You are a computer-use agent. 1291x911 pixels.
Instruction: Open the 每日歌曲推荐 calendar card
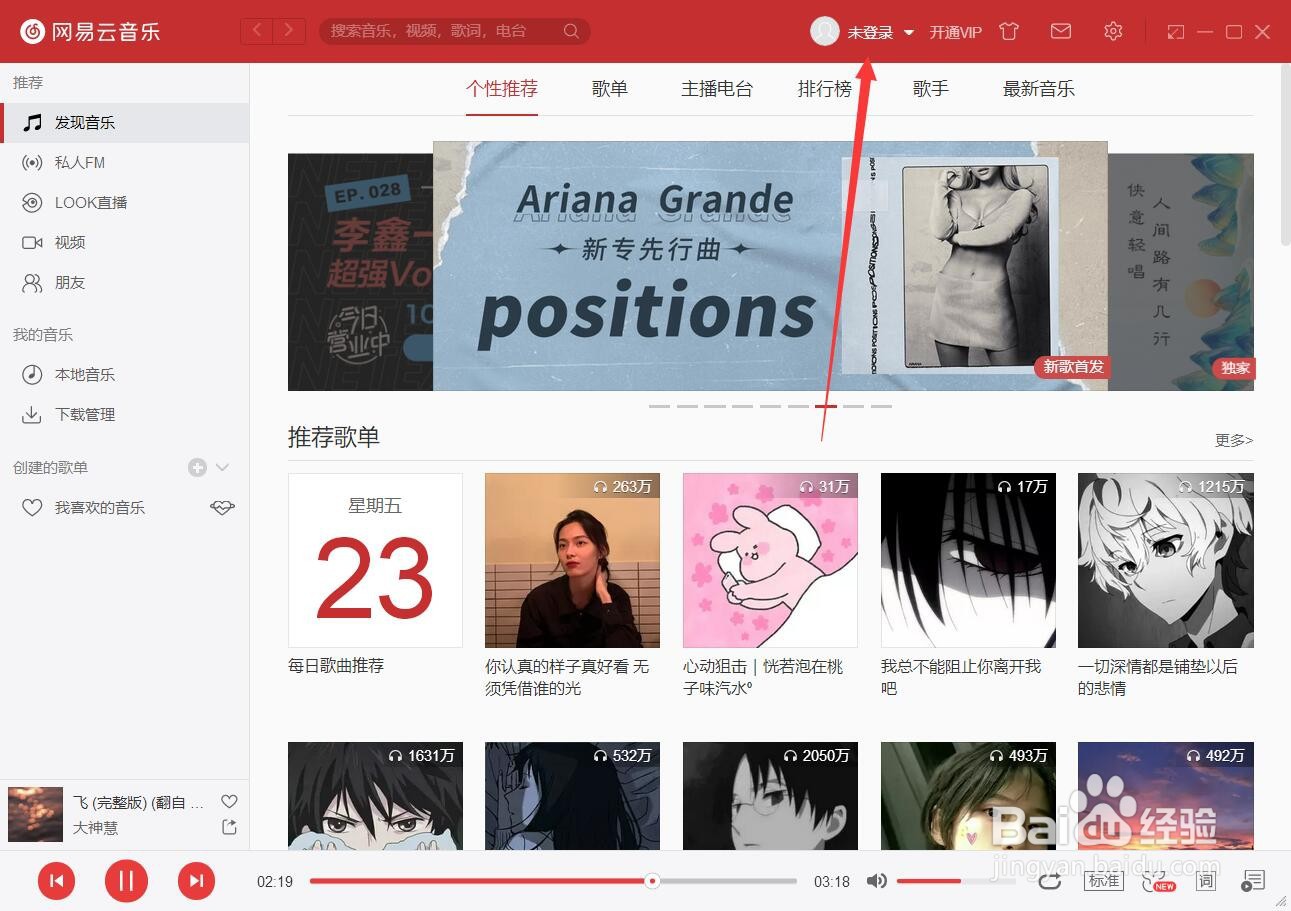(x=375, y=560)
